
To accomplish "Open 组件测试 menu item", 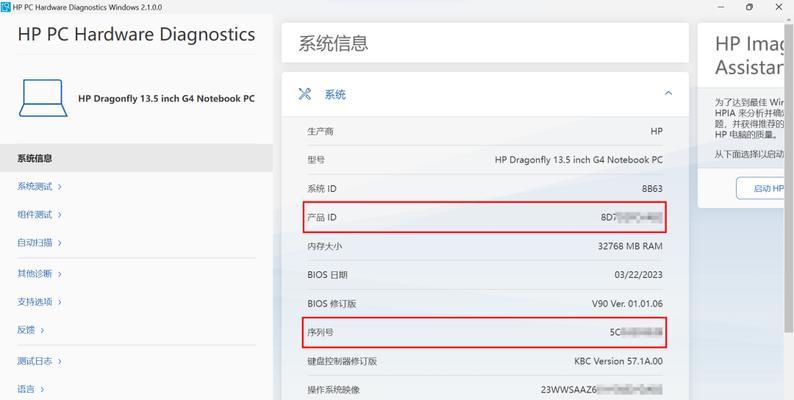I will pyautogui.click(x=39, y=215).
